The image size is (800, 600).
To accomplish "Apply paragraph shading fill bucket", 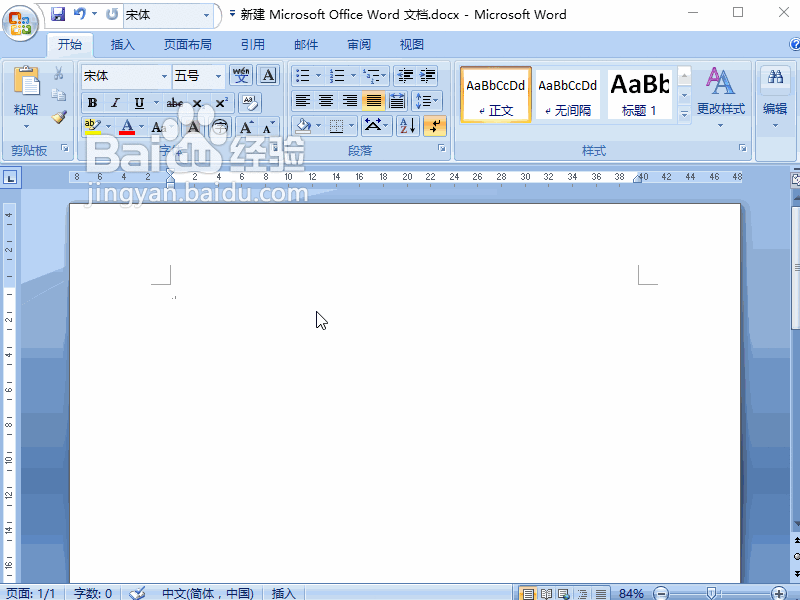I will 304,126.
